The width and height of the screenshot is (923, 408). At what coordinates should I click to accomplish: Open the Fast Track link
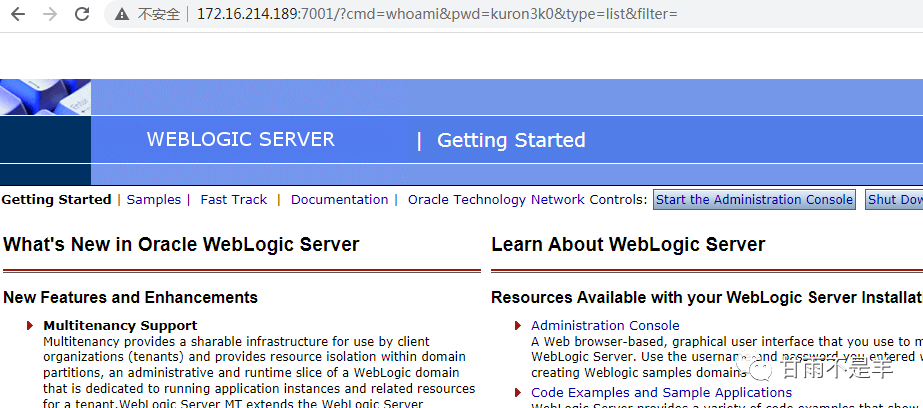pyautogui.click(x=234, y=200)
